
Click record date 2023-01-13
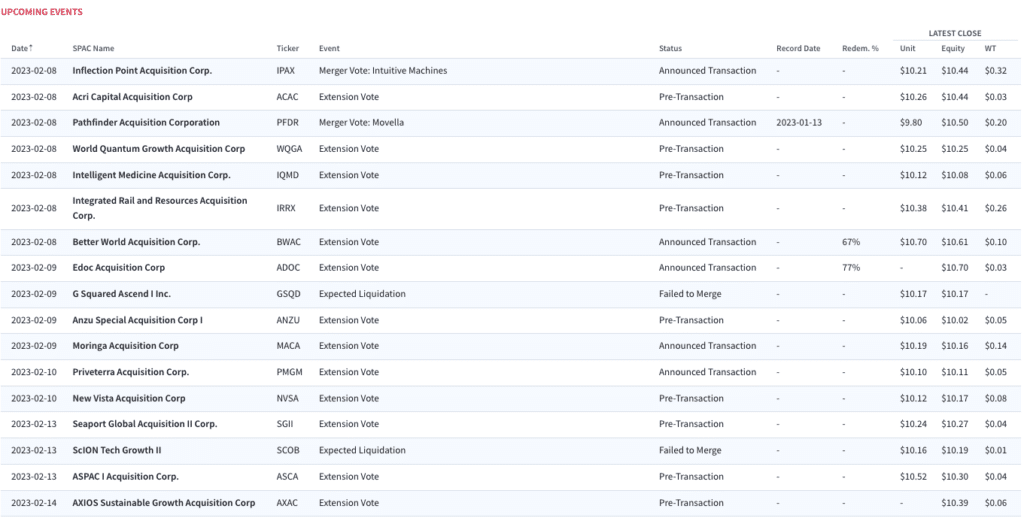pos(799,122)
